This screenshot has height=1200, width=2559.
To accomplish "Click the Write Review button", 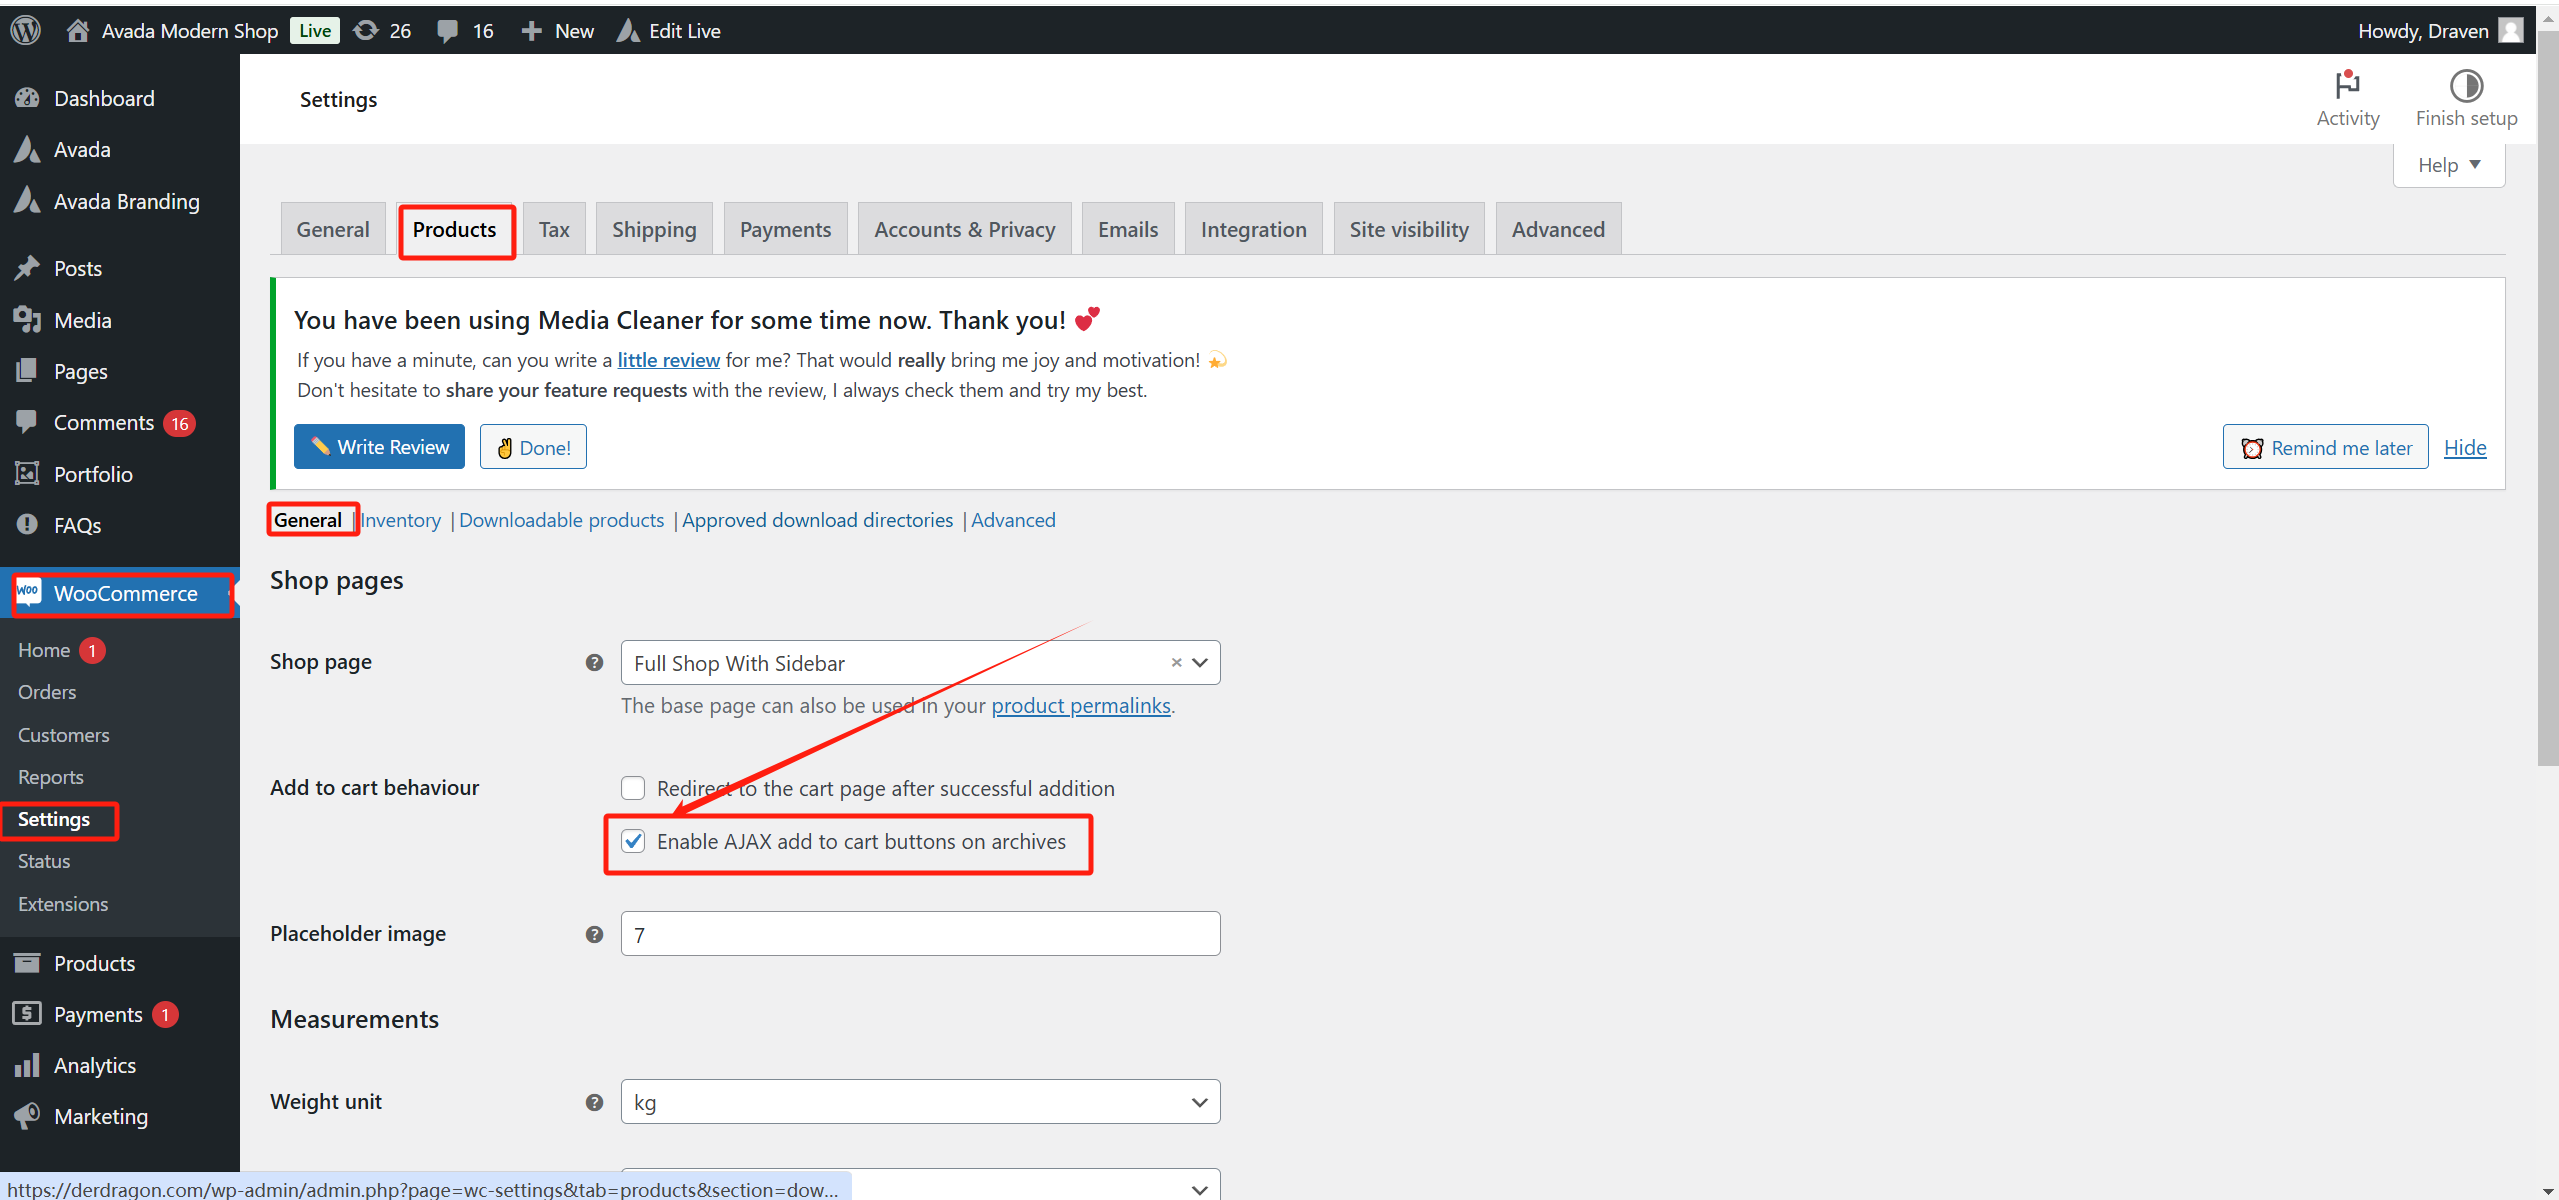I will click(x=379, y=446).
